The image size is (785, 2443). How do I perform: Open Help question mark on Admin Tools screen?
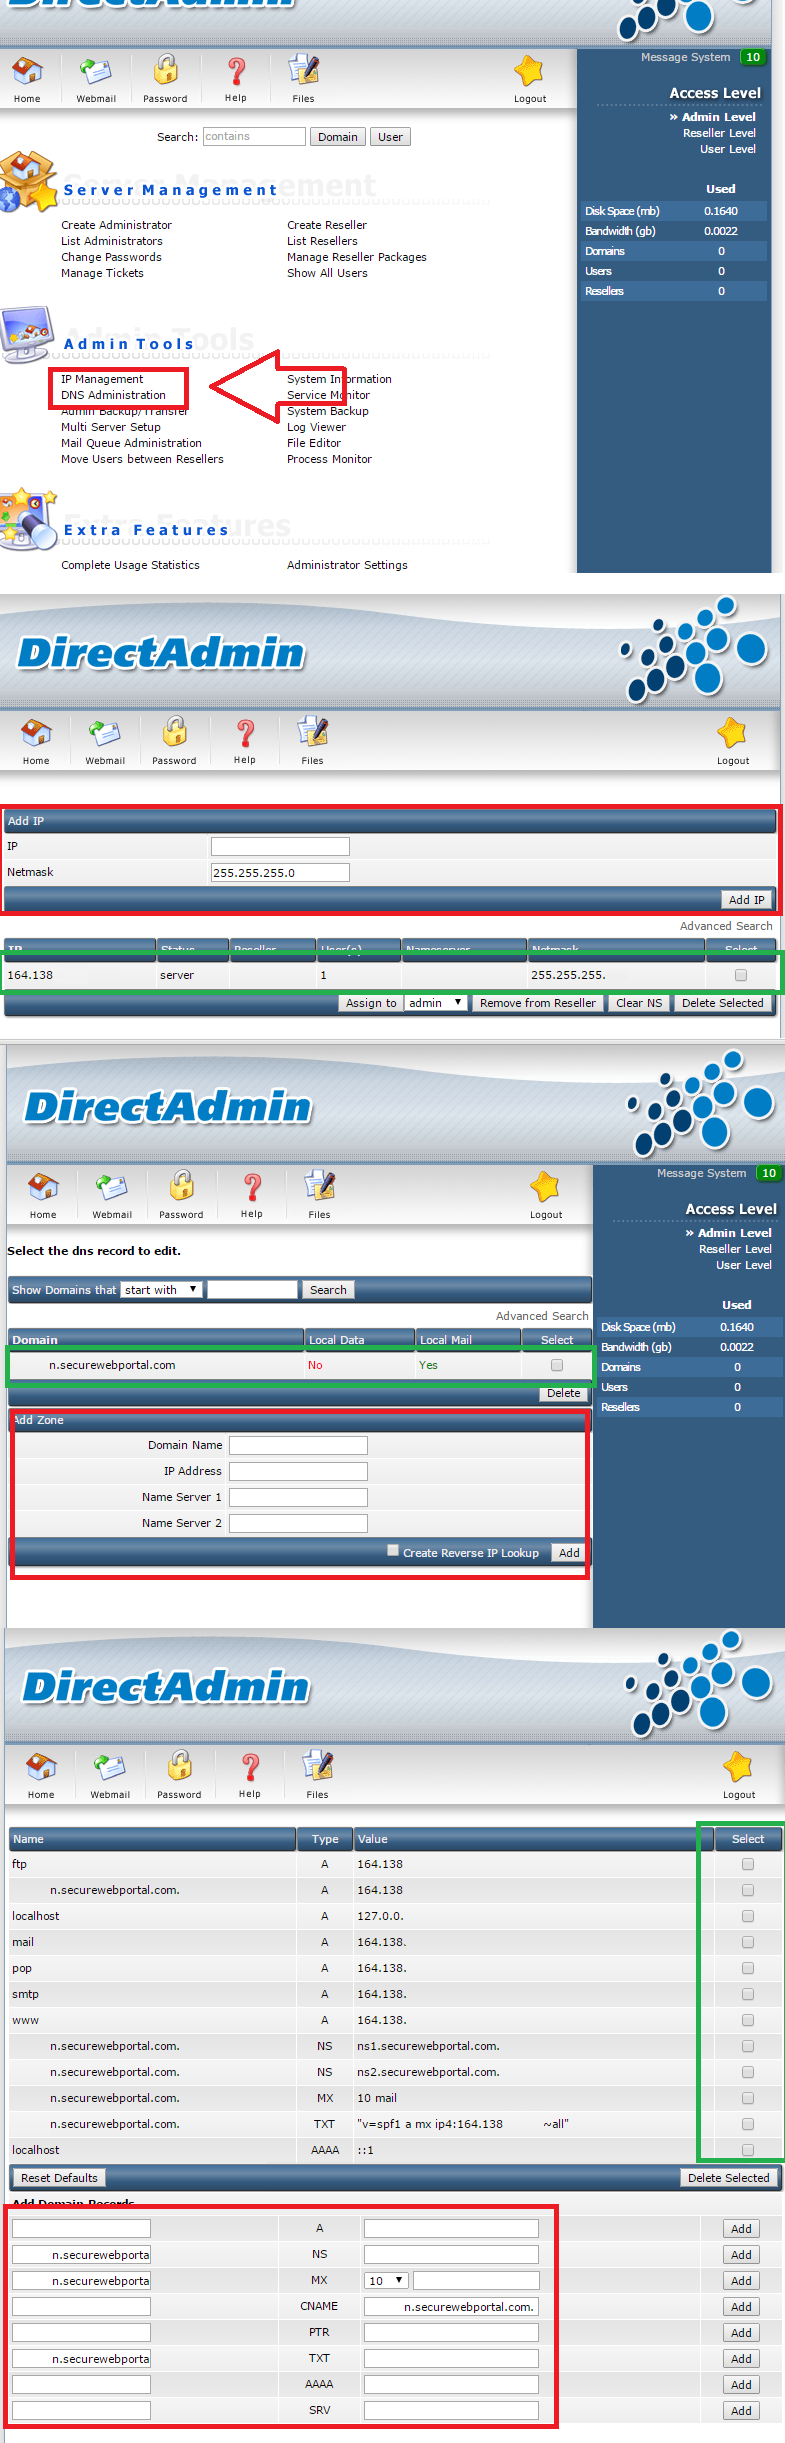pyautogui.click(x=236, y=71)
